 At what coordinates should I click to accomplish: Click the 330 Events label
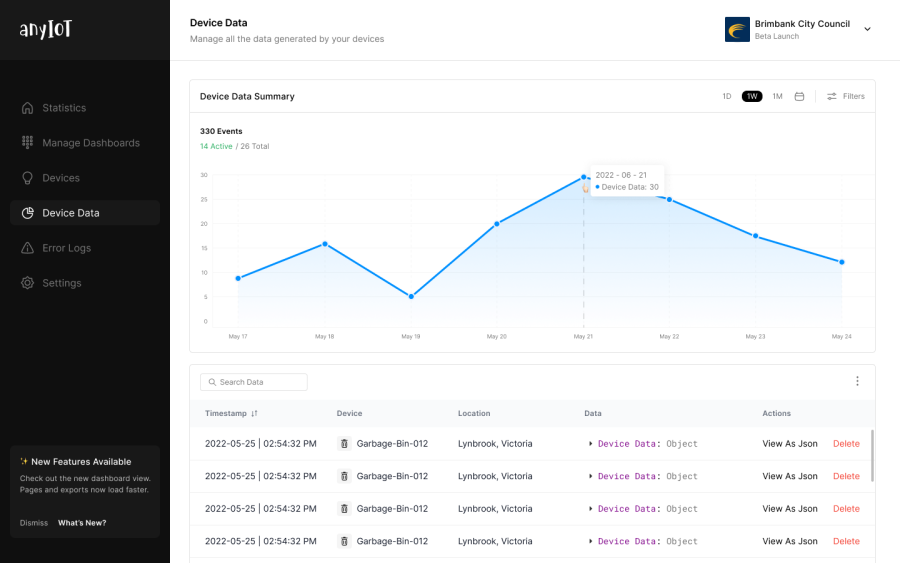[x=221, y=131]
